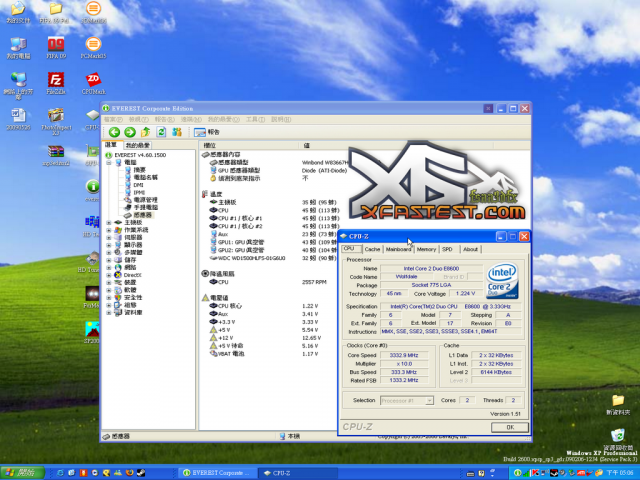640x480 pixels.
Task: Click the Core Speed value field in CPU-Z
Action: pyautogui.click(x=404, y=355)
